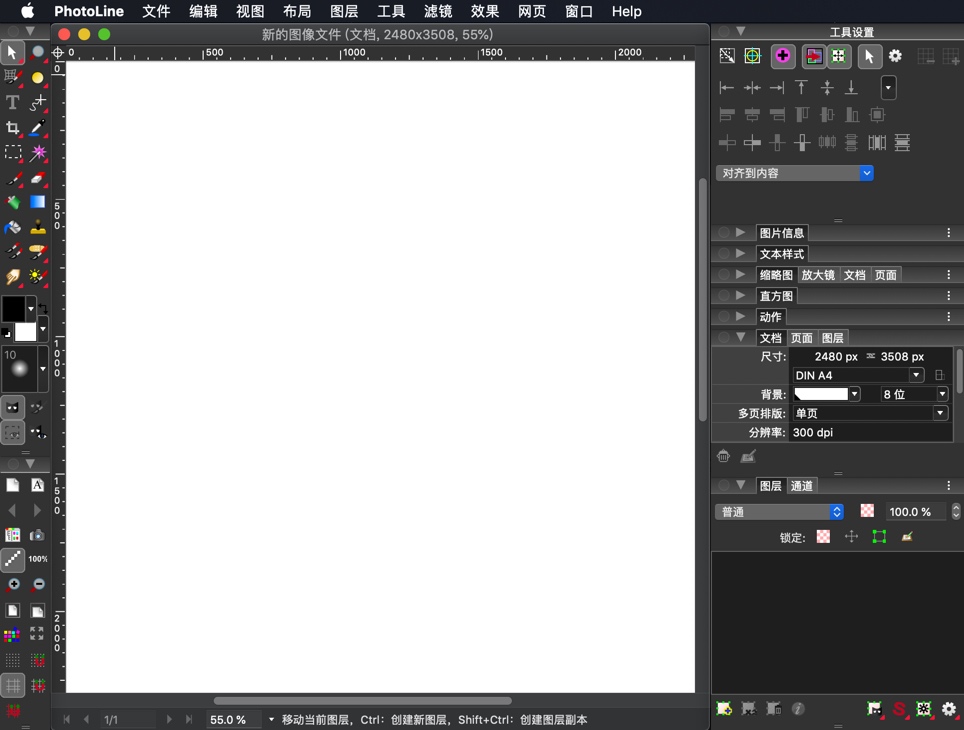Toggle the position lock in the Layers panel
Screen dimensions: 964x730
click(850, 536)
